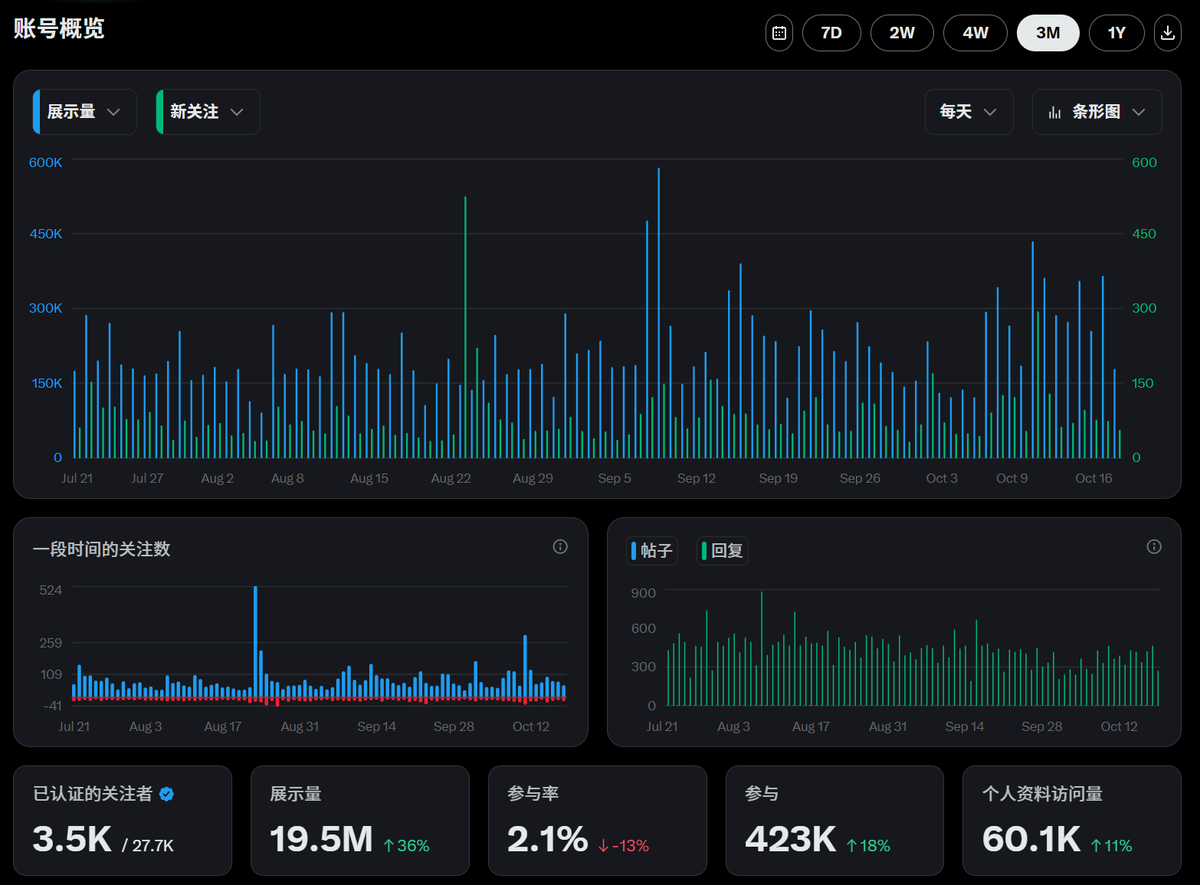Click the download data icon
The image size is (1200, 885).
pyautogui.click(x=1167, y=33)
